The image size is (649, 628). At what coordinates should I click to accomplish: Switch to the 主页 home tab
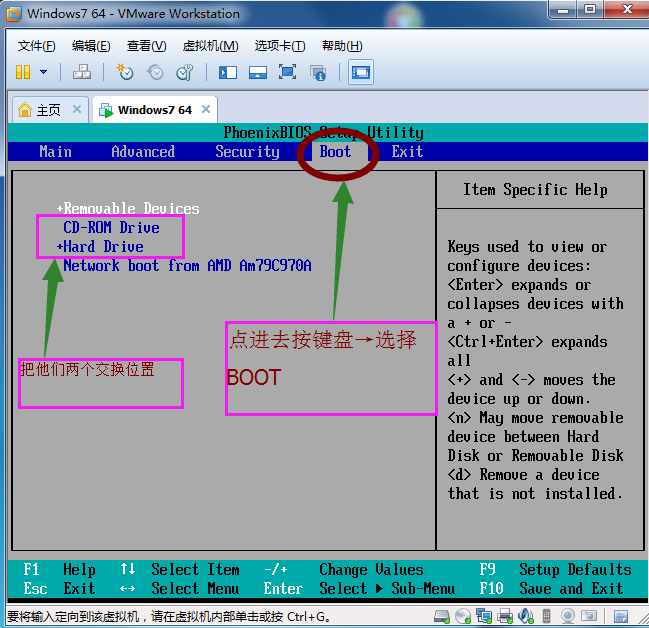[50, 110]
